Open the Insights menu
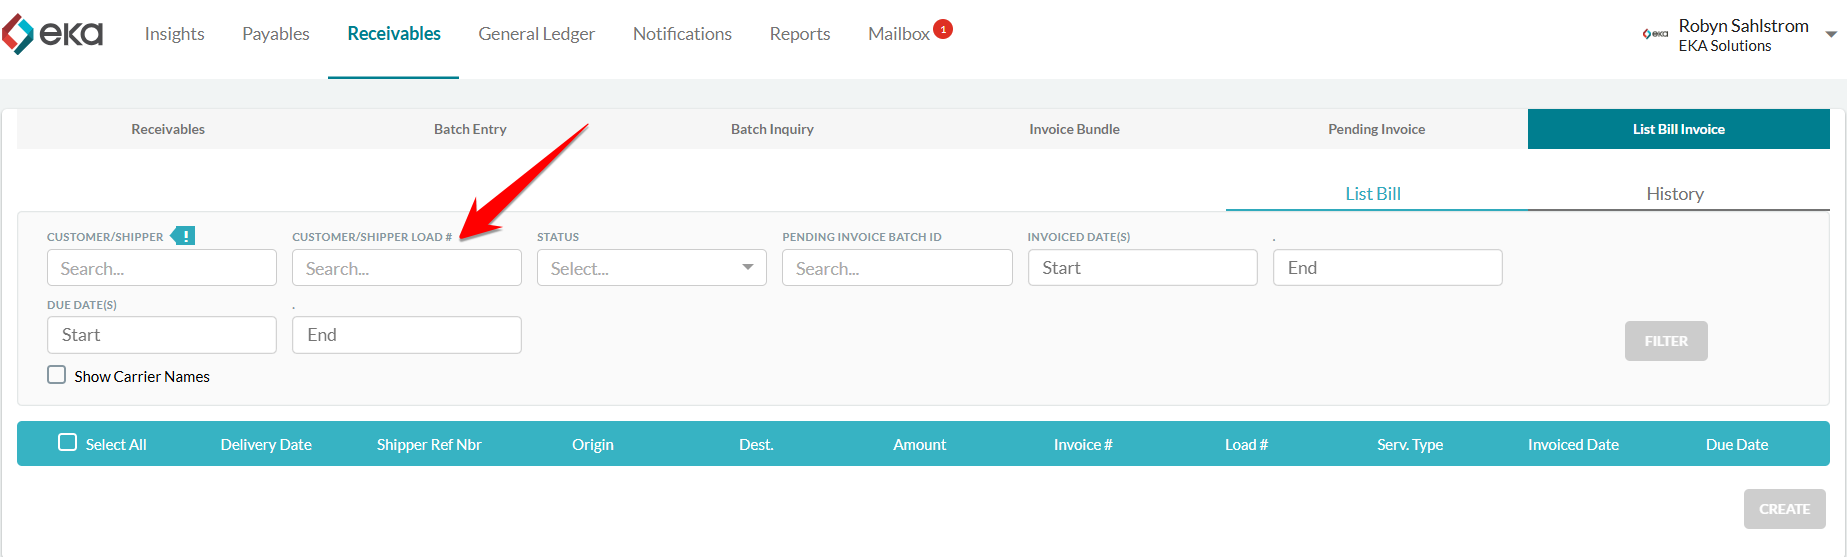1847x557 pixels. [x=174, y=34]
